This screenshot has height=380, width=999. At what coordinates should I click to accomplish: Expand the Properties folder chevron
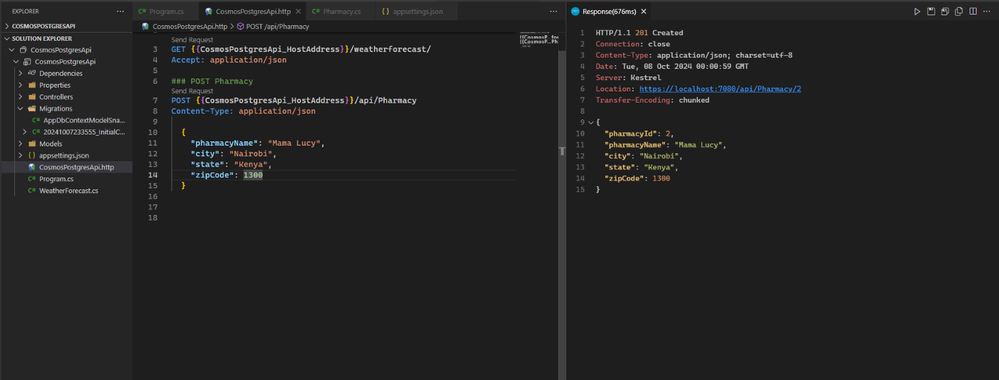(x=21, y=85)
